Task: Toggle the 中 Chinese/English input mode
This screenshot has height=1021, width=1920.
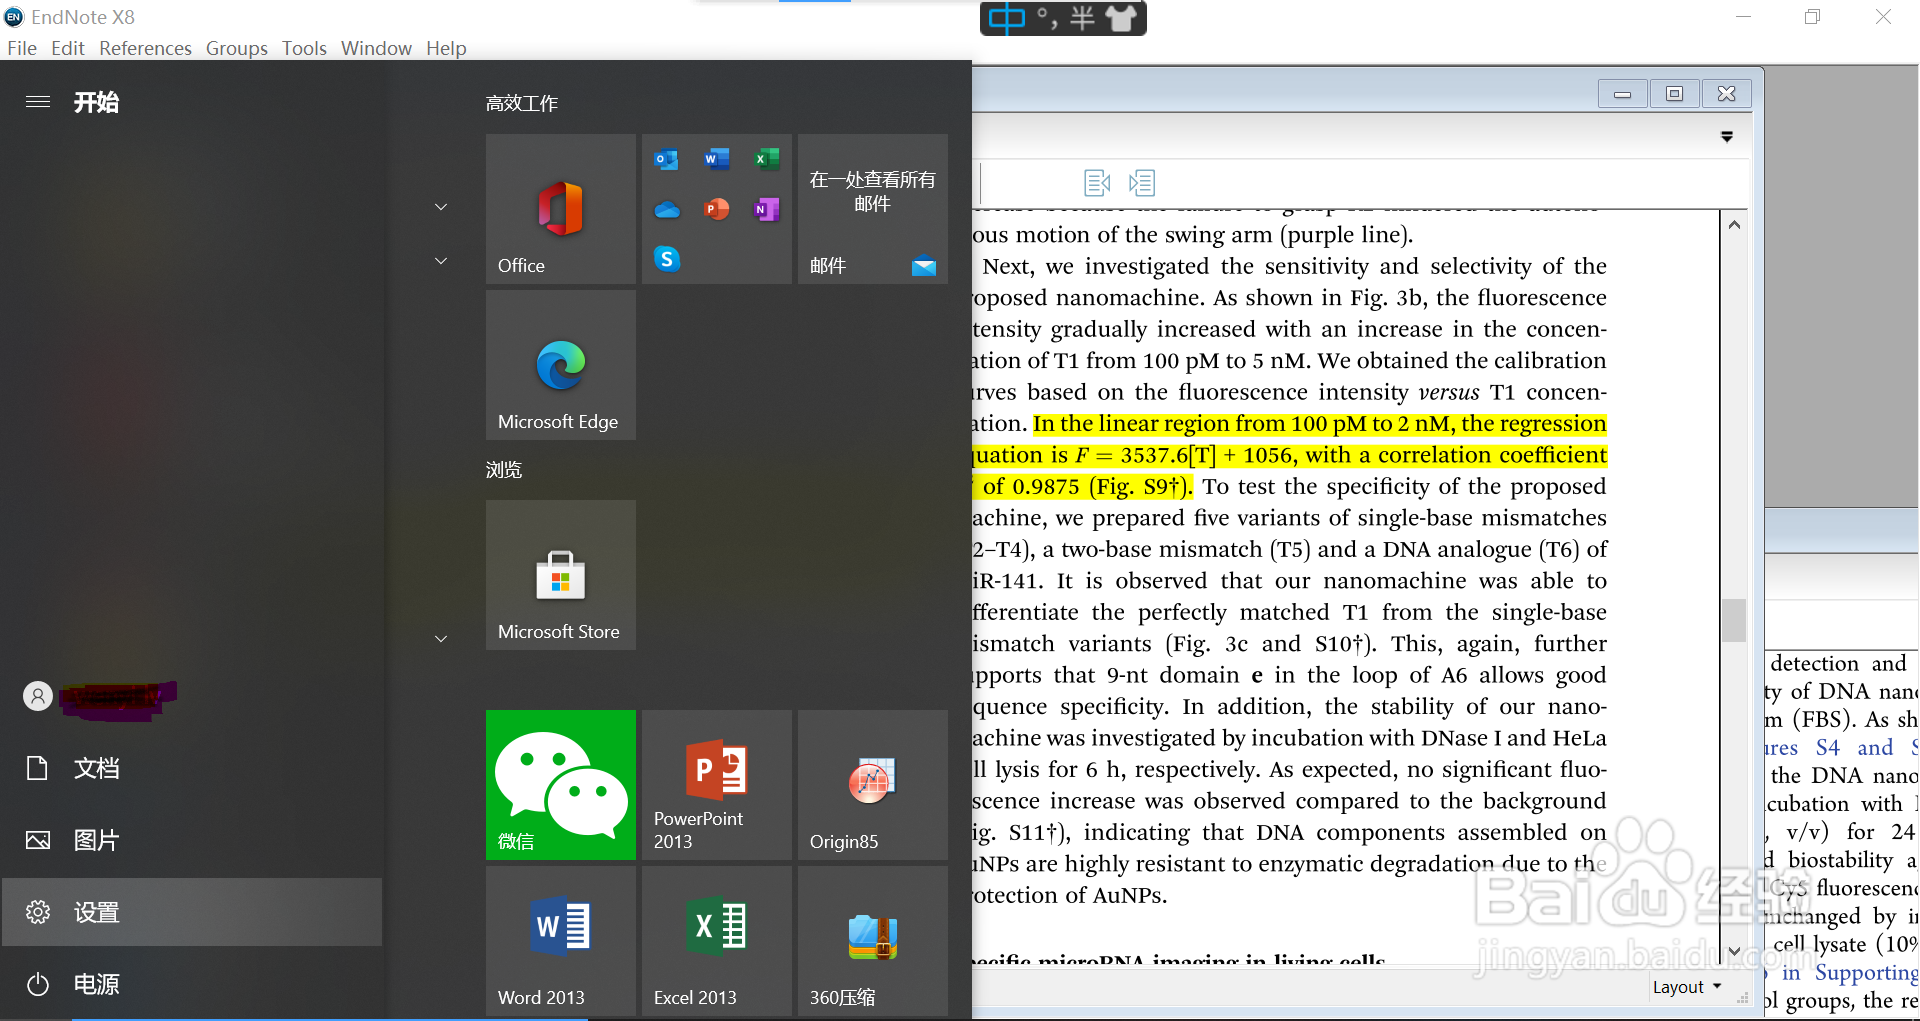Action: (1008, 18)
